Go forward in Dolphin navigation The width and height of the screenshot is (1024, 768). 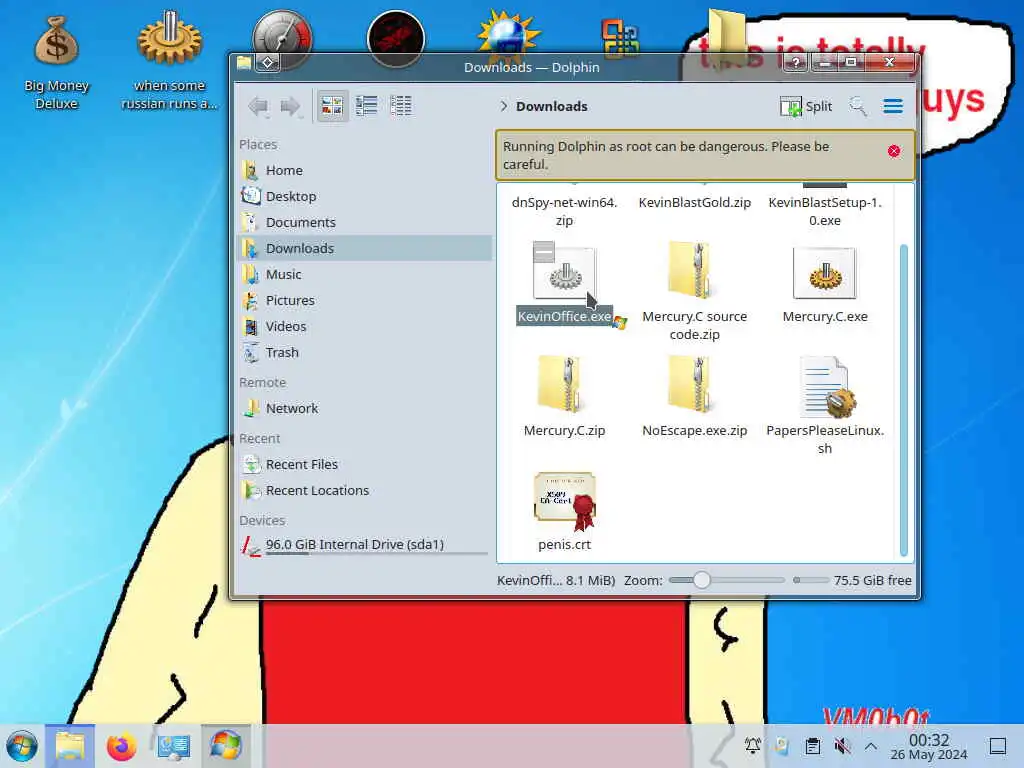(291, 106)
